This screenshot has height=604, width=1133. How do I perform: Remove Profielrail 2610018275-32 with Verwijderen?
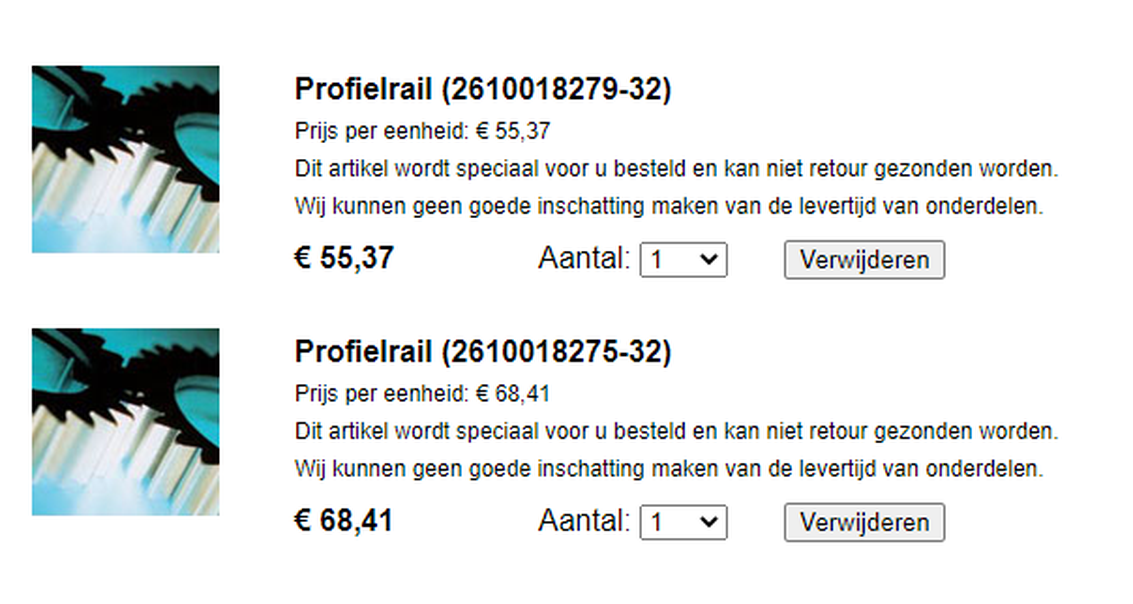(x=864, y=522)
